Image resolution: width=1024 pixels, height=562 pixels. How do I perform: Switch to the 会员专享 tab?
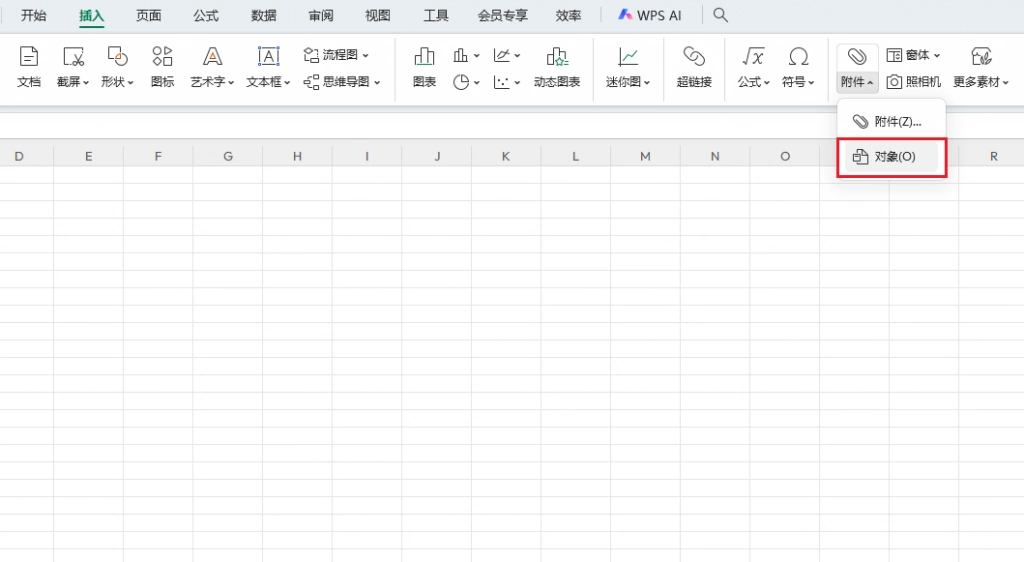[x=502, y=16]
